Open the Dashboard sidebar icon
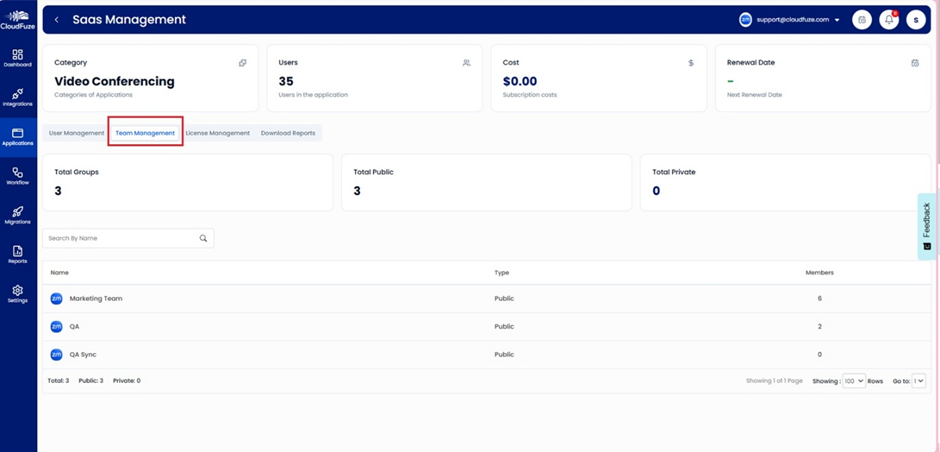Viewport: 940px width, 452px height. click(18, 57)
